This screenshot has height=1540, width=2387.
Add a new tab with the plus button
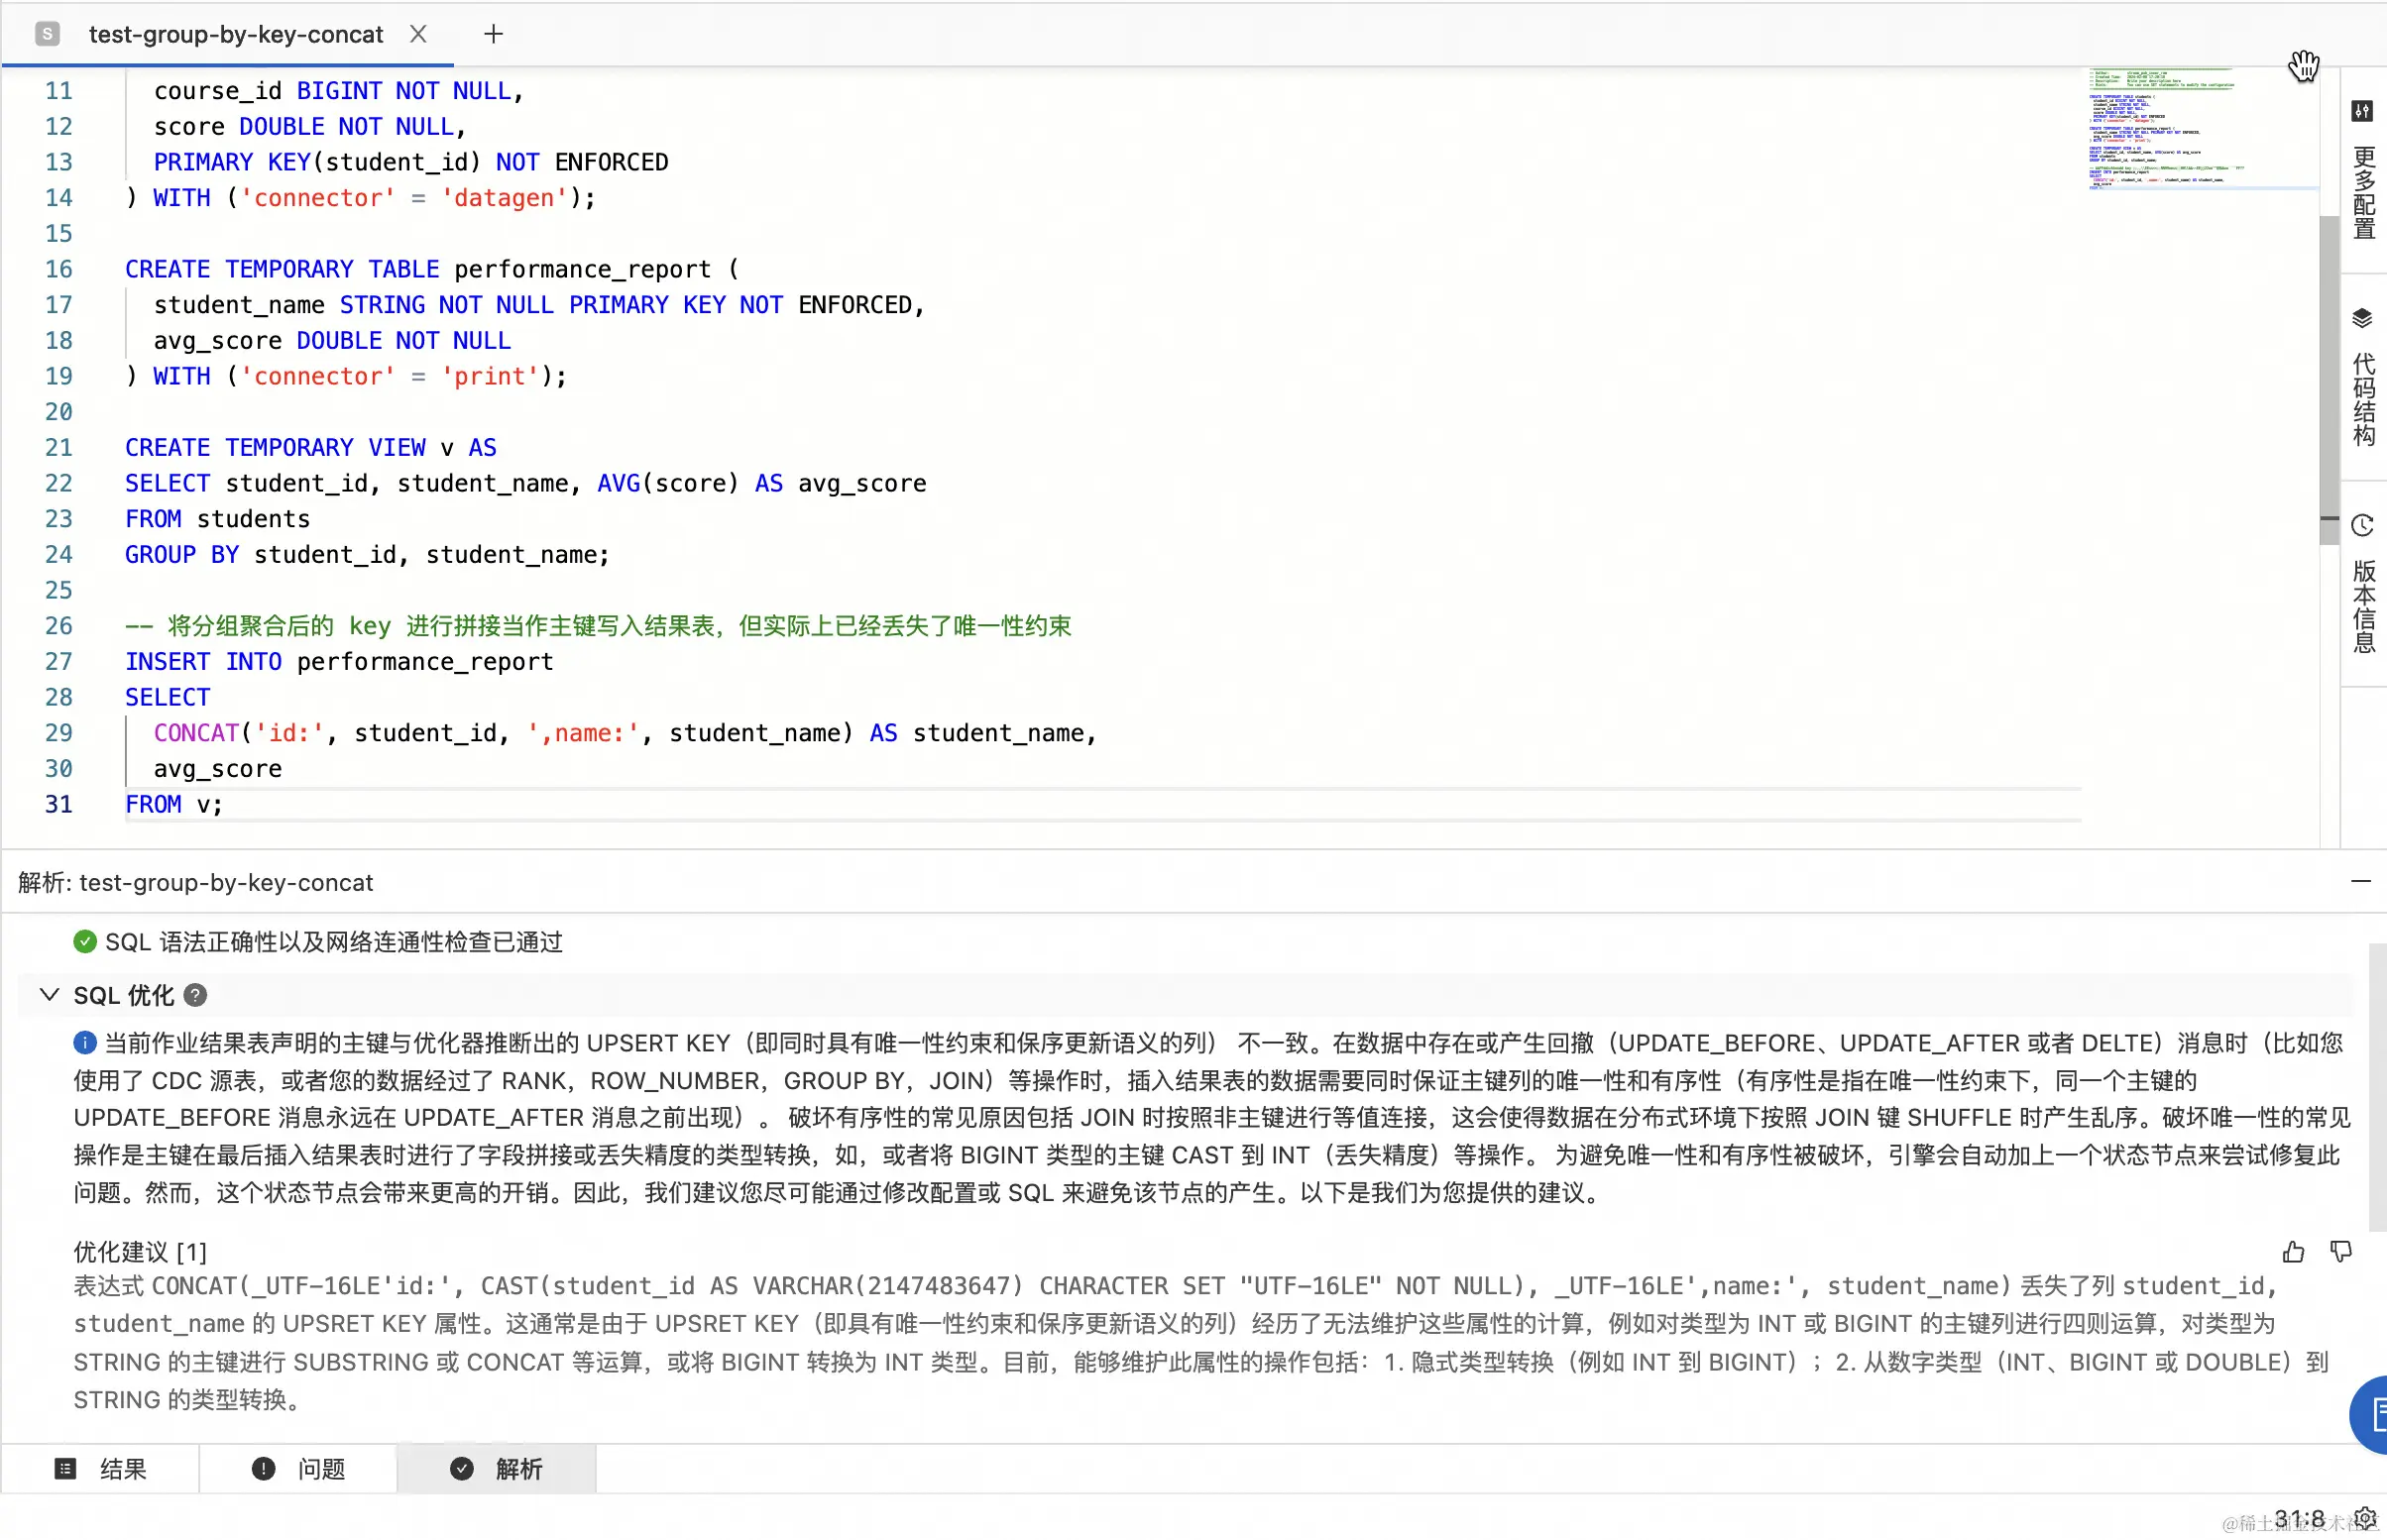(x=493, y=34)
